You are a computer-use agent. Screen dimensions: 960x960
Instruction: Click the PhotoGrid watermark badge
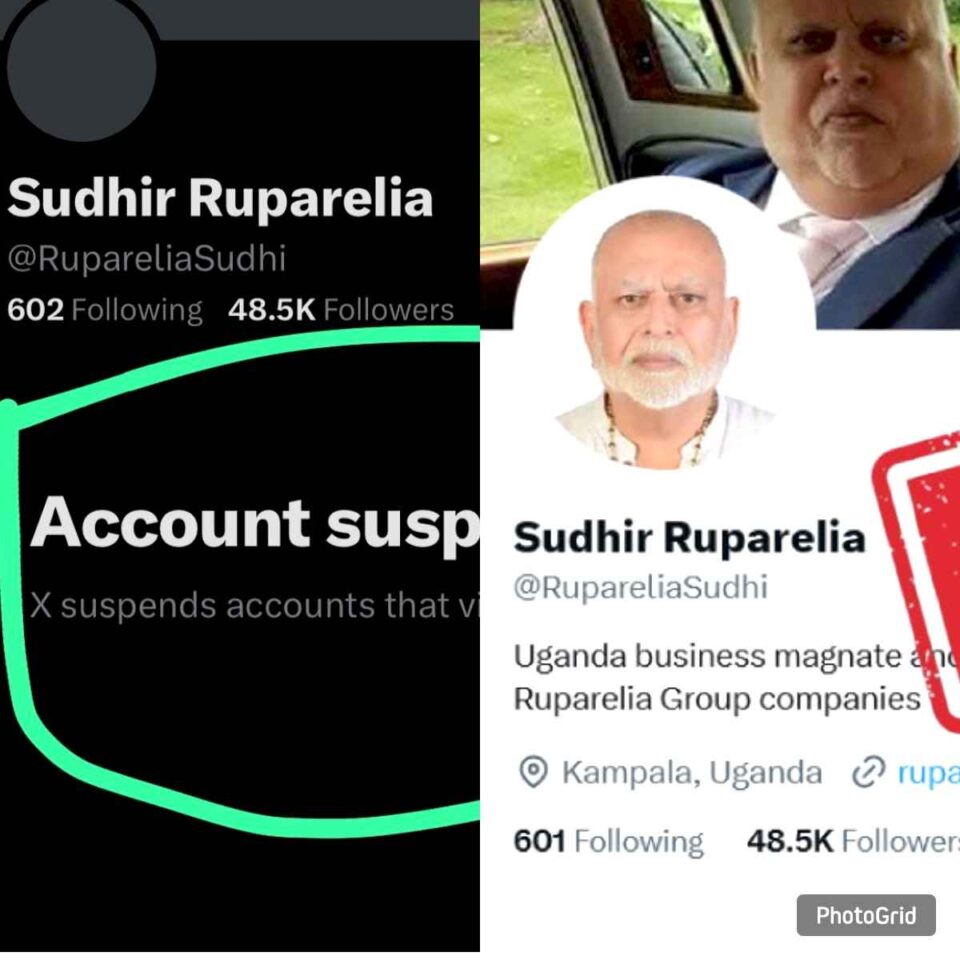click(866, 915)
